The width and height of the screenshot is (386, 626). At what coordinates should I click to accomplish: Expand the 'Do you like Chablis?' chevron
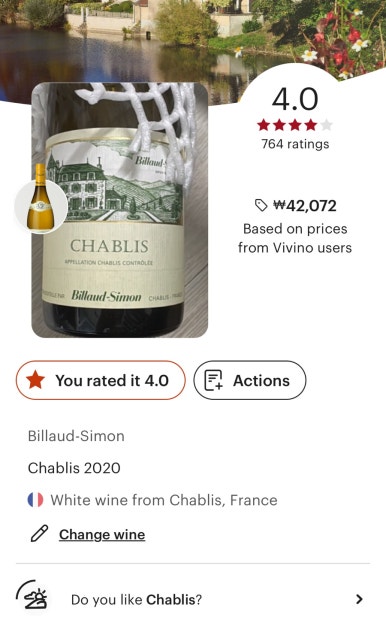(x=359, y=599)
